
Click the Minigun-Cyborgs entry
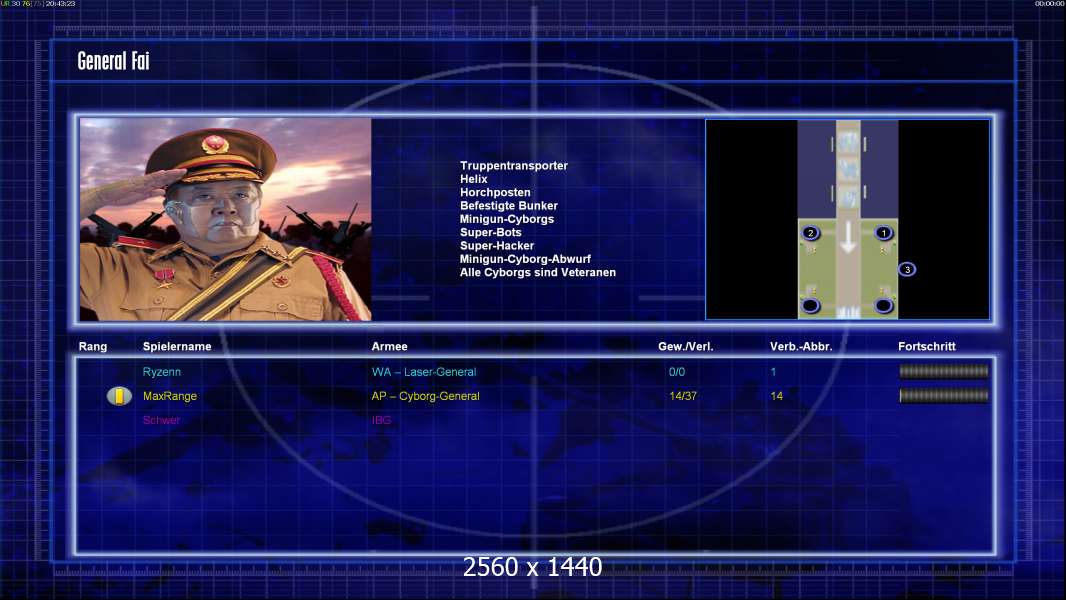pyautogui.click(x=506, y=219)
